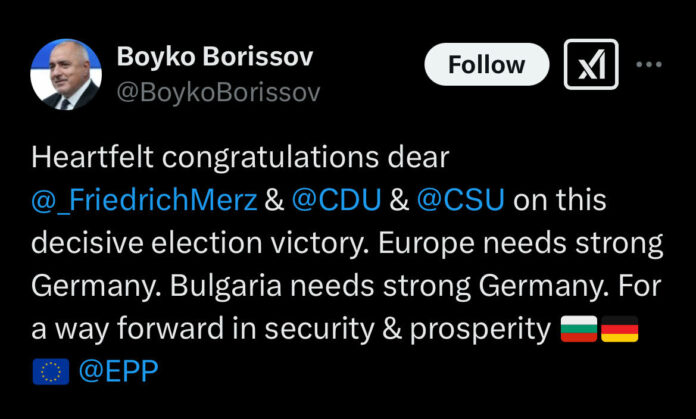The image size is (696, 419).
Task: Click Boyko Borissov's profile avatar
Action: (66, 74)
